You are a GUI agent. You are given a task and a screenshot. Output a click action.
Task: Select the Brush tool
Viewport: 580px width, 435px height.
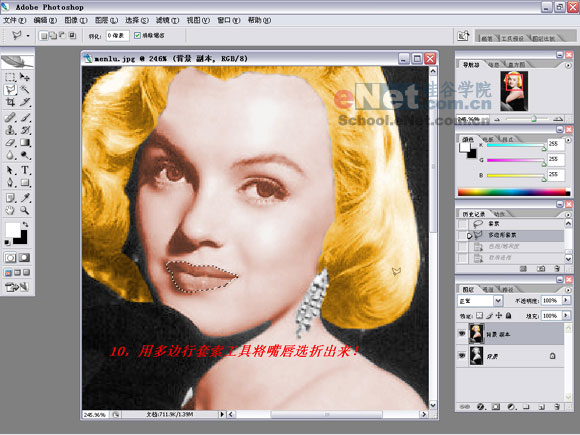coord(25,118)
